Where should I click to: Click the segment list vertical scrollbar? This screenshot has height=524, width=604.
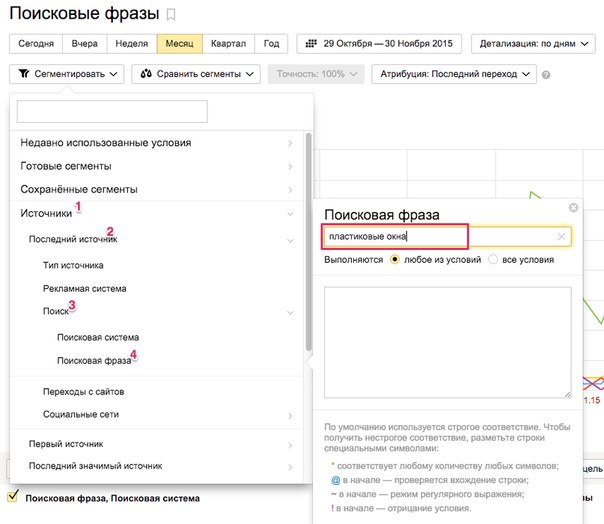(x=309, y=240)
